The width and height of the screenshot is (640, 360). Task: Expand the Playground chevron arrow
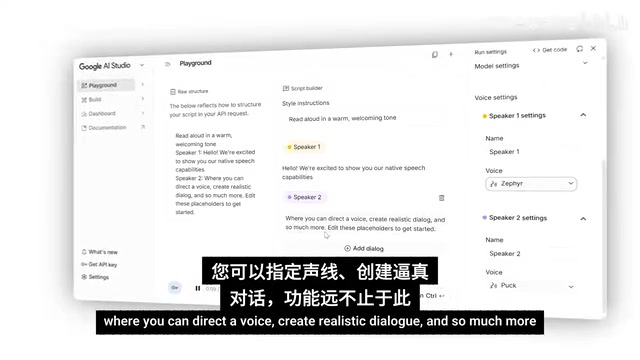[x=142, y=84]
